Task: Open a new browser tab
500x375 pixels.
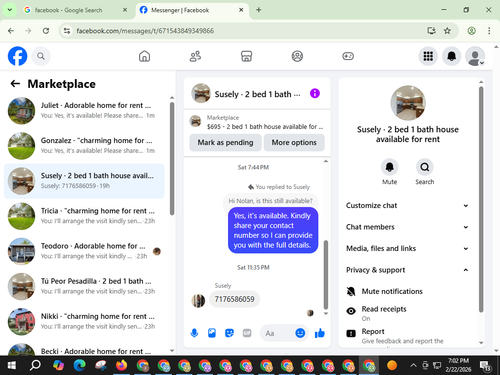Action: [x=259, y=10]
